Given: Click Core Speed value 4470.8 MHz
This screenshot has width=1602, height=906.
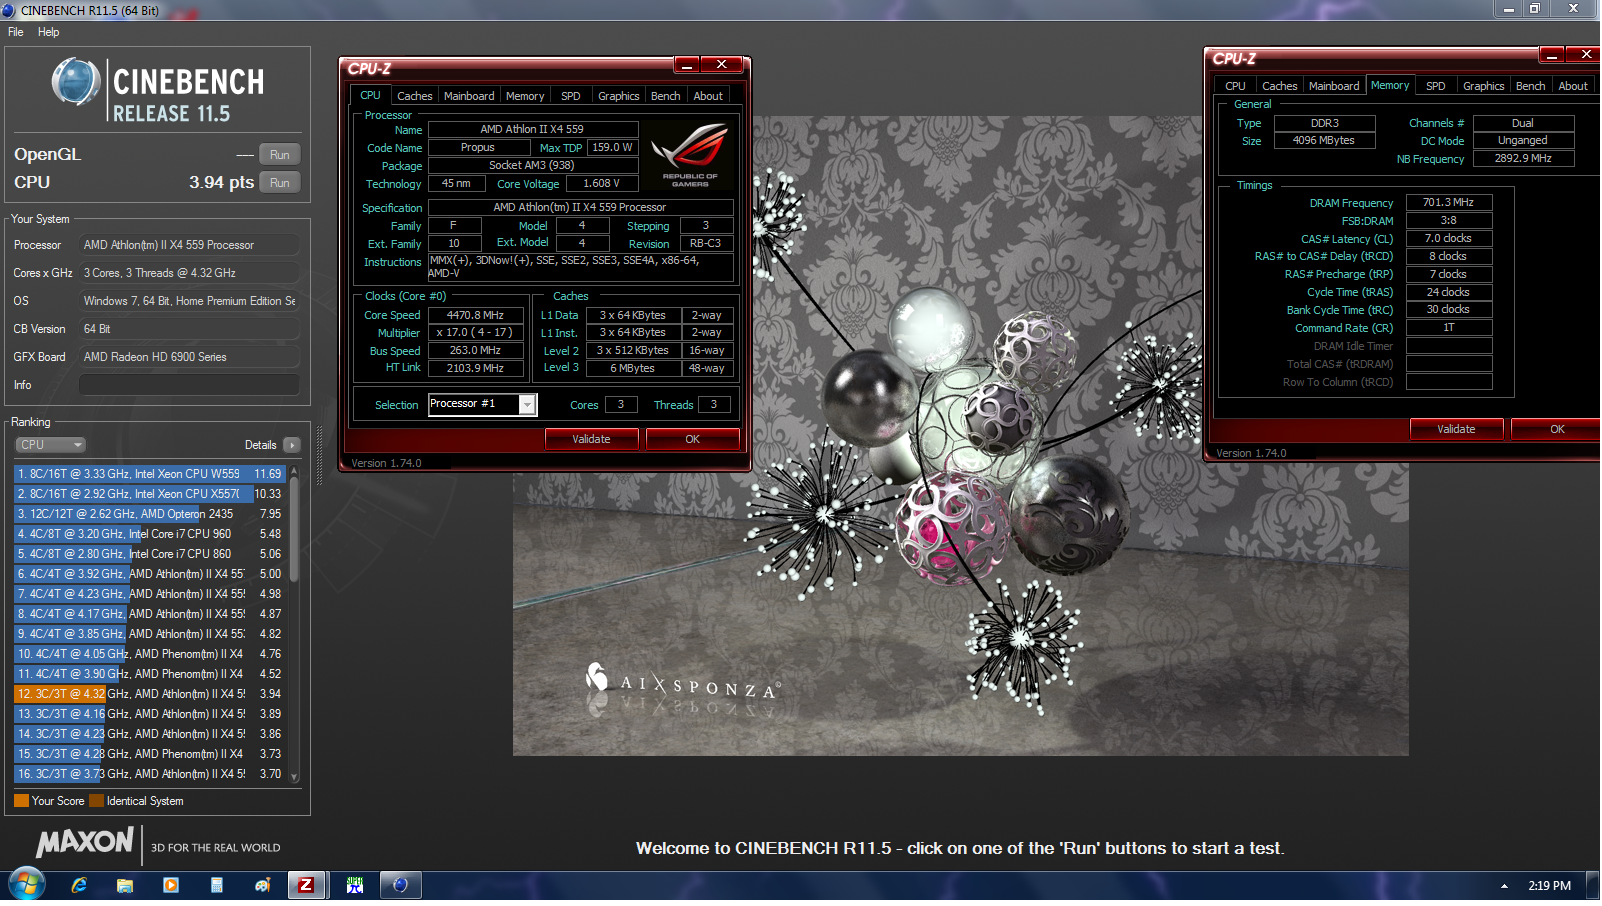Looking at the screenshot, I should click(x=475, y=315).
